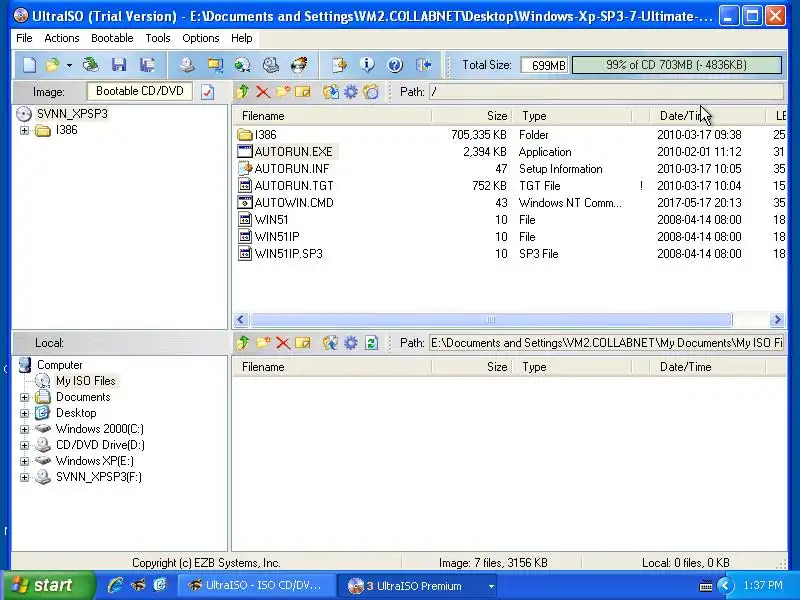The width and height of the screenshot is (800, 600).
Task: Click the Windows start button
Action: (48, 586)
